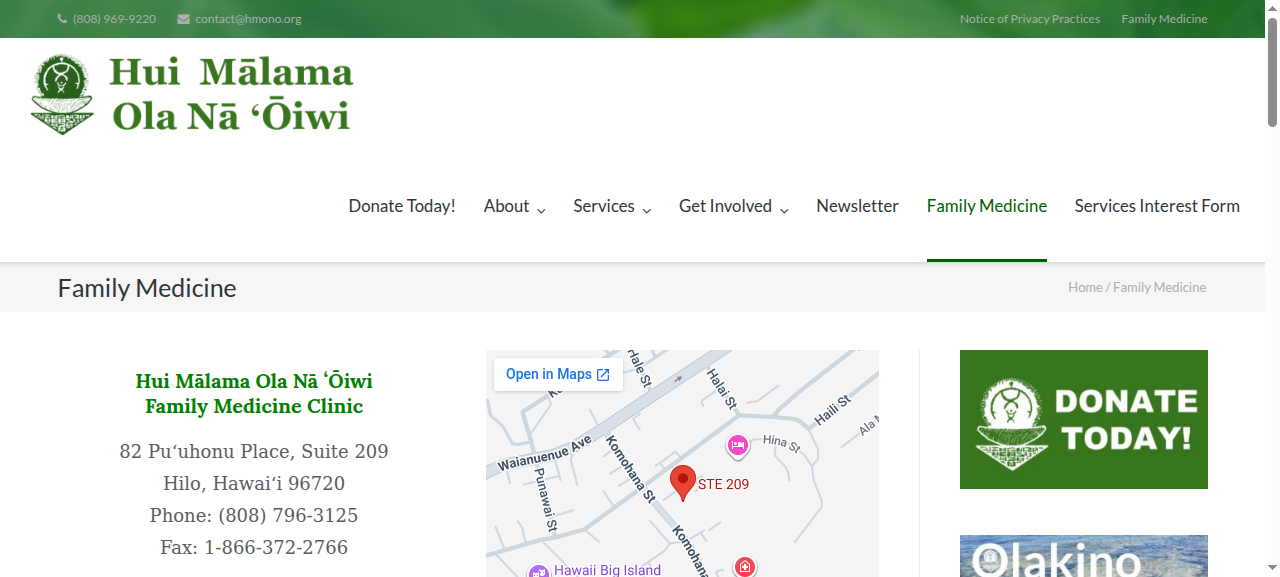Expand the Get Involved menu chevron
Screen dimensions: 1280x577
pyautogui.click(x=784, y=210)
